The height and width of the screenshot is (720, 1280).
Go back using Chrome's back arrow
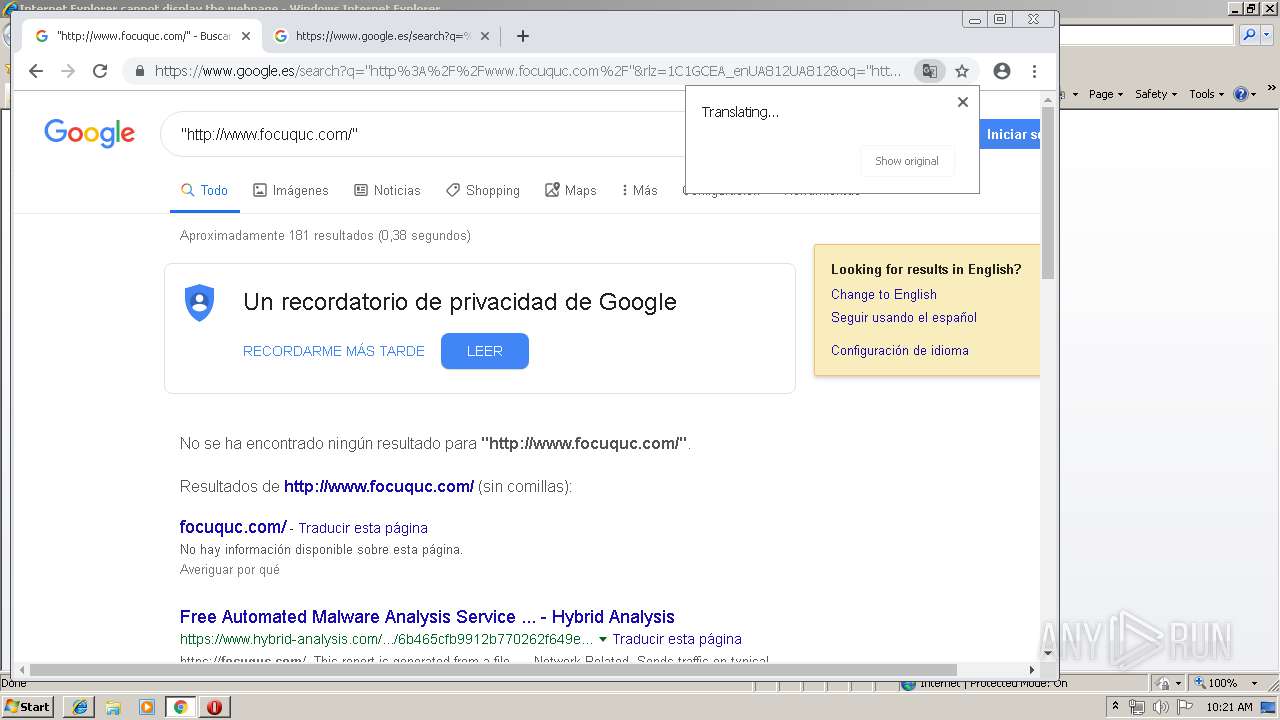tap(36, 71)
